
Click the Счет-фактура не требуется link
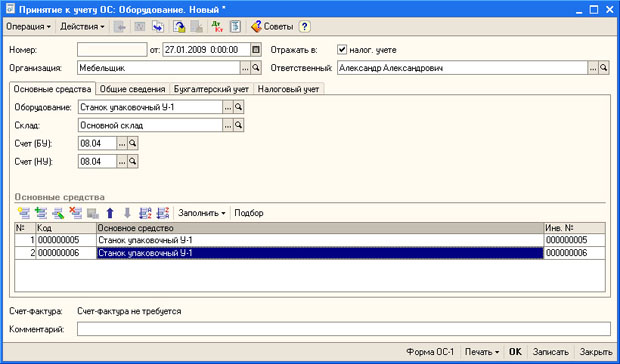(129, 311)
